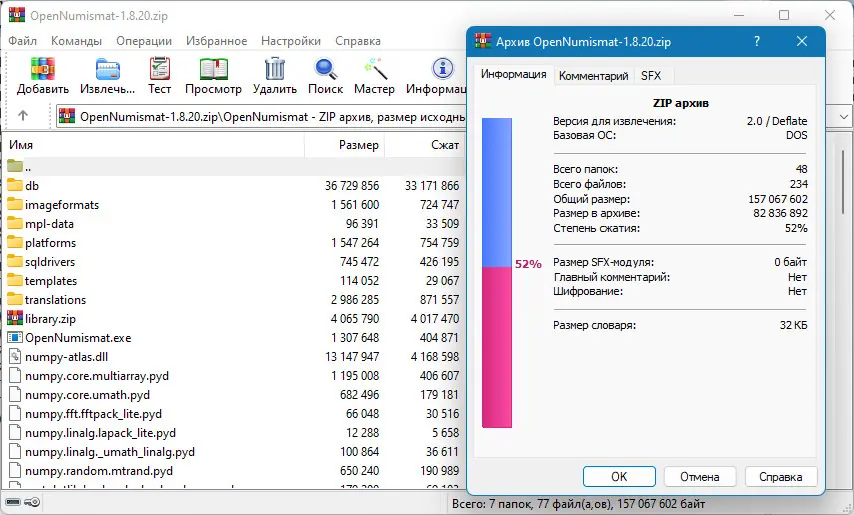Viewport: 854px width, 515px height.
Task: Click the library.zip archive icon
Action: (x=15, y=318)
